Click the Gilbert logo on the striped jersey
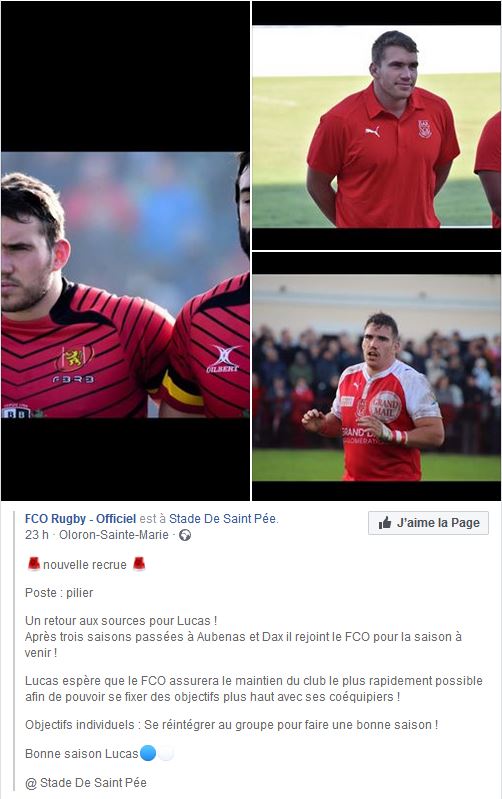502x799 pixels. pos(223,359)
